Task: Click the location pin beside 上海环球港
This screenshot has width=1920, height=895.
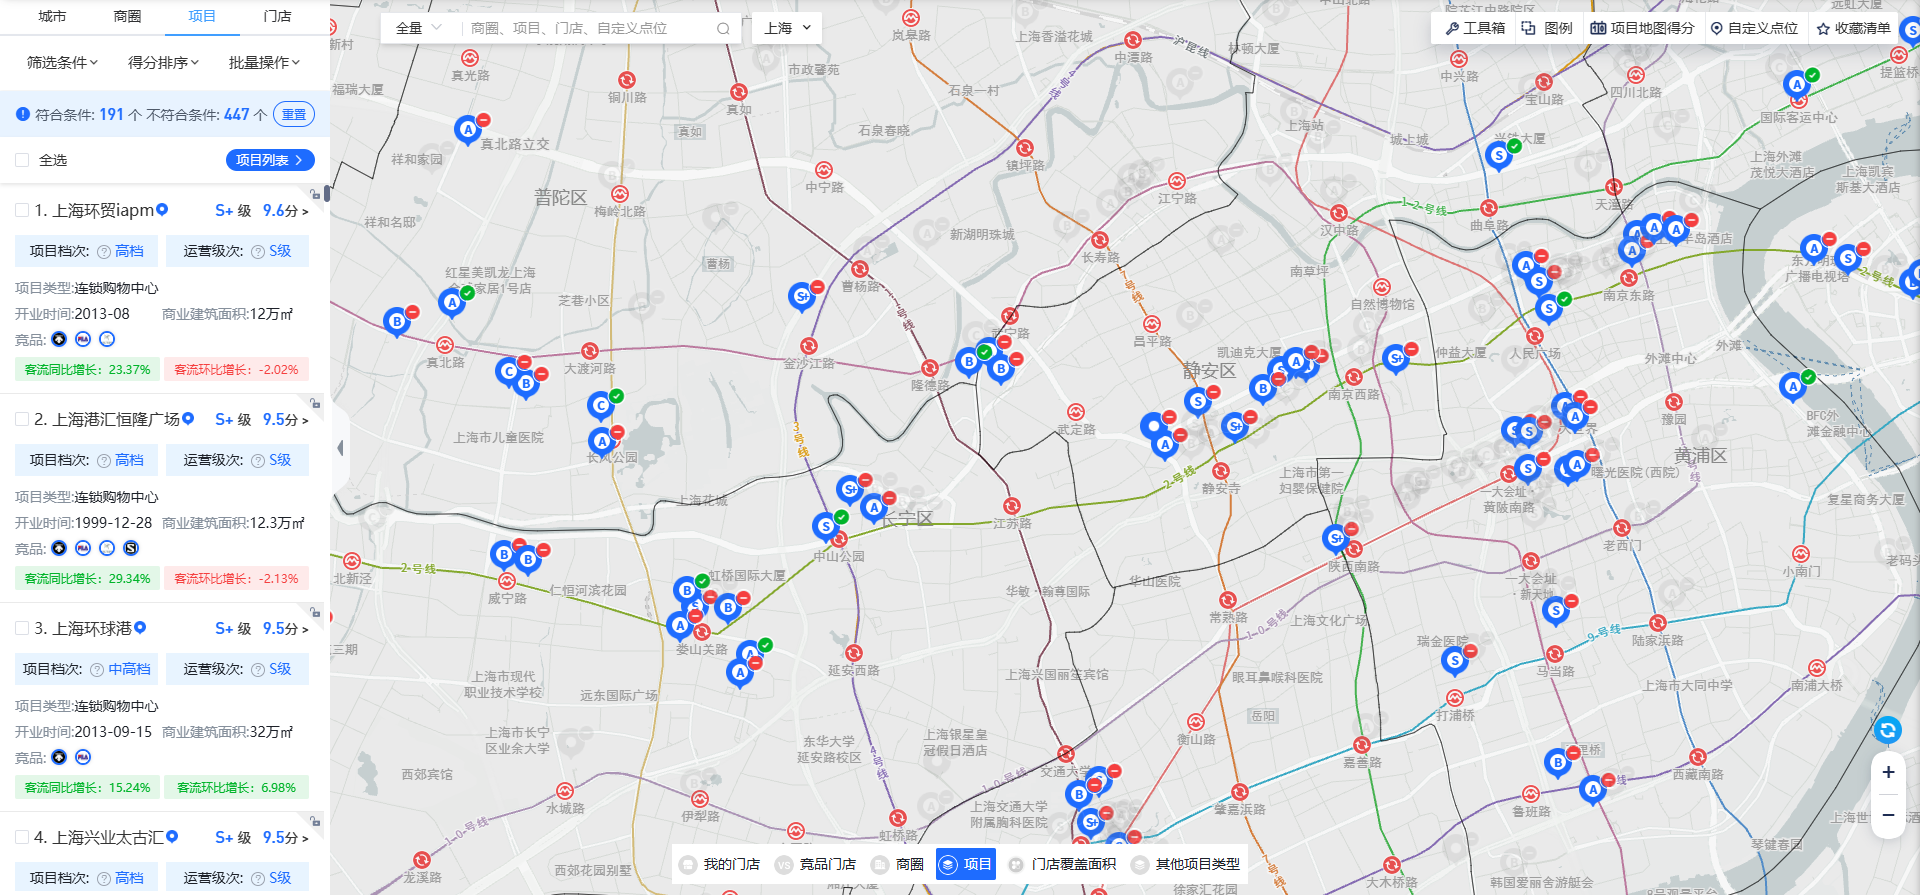Action: click(x=140, y=627)
